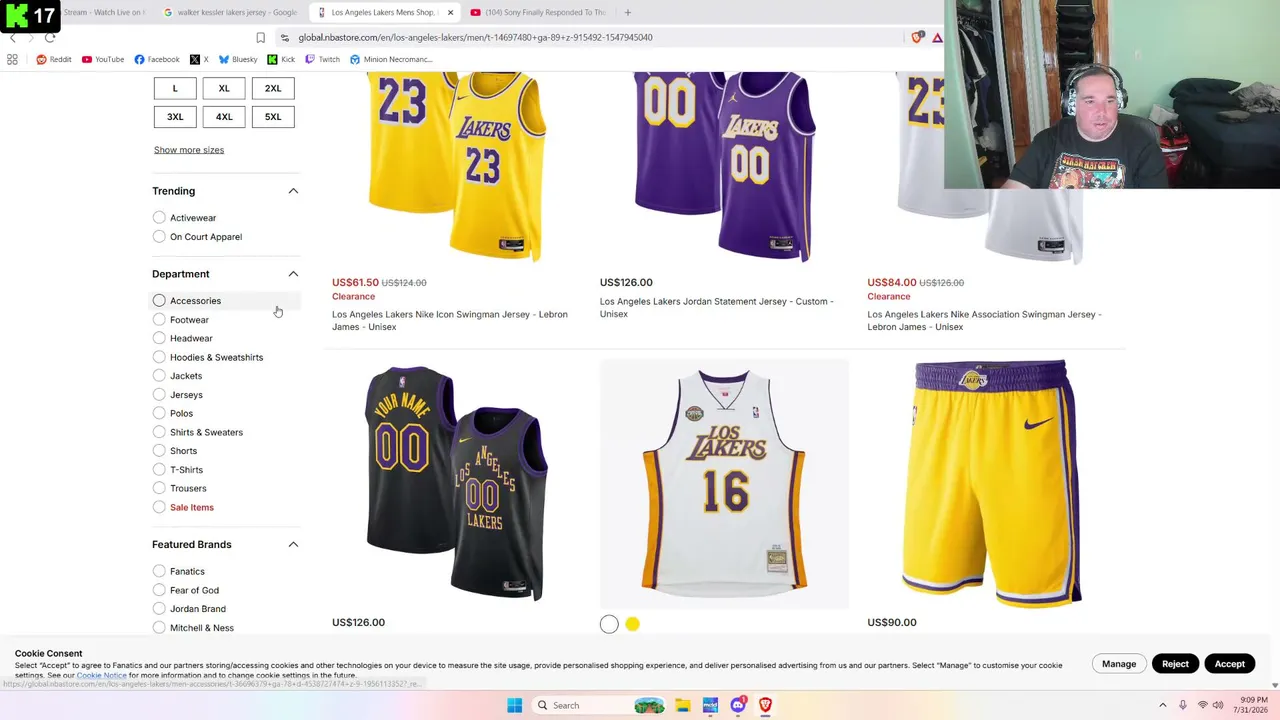The height and width of the screenshot is (720, 1280).
Task: Click the bookmark this page icon
Action: pos(260,38)
